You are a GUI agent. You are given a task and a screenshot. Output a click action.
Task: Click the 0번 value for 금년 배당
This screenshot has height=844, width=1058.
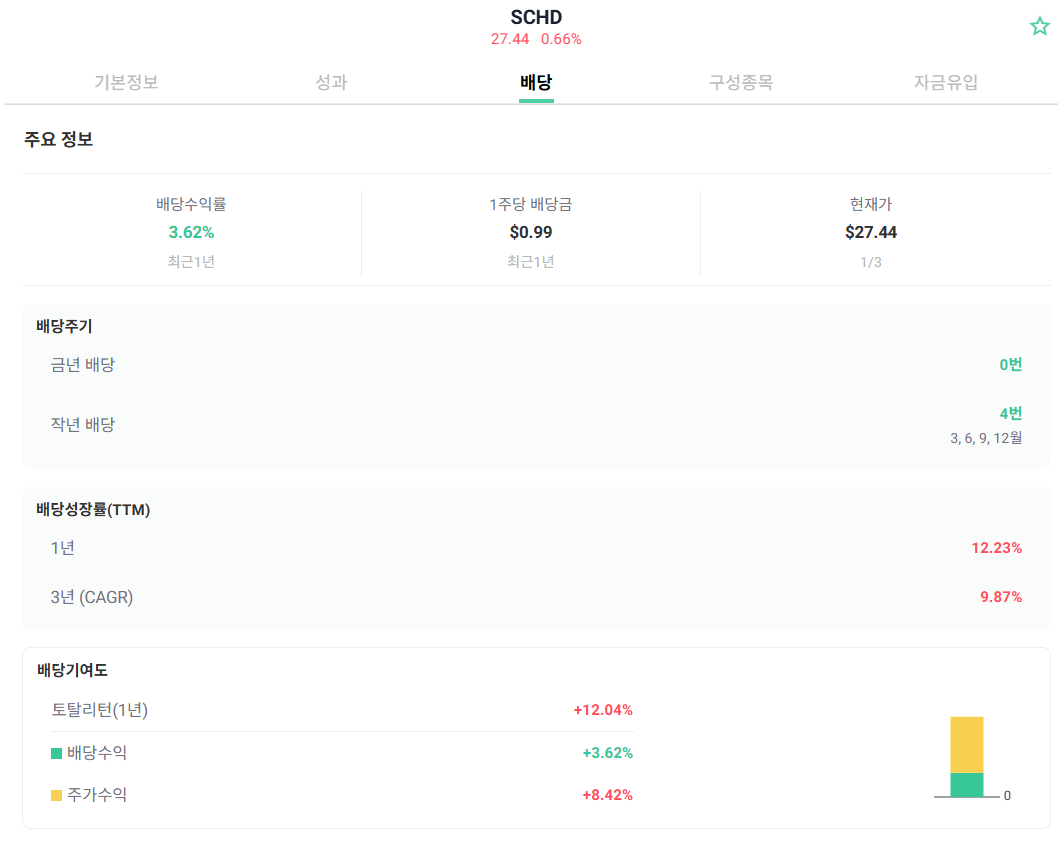tap(1011, 365)
